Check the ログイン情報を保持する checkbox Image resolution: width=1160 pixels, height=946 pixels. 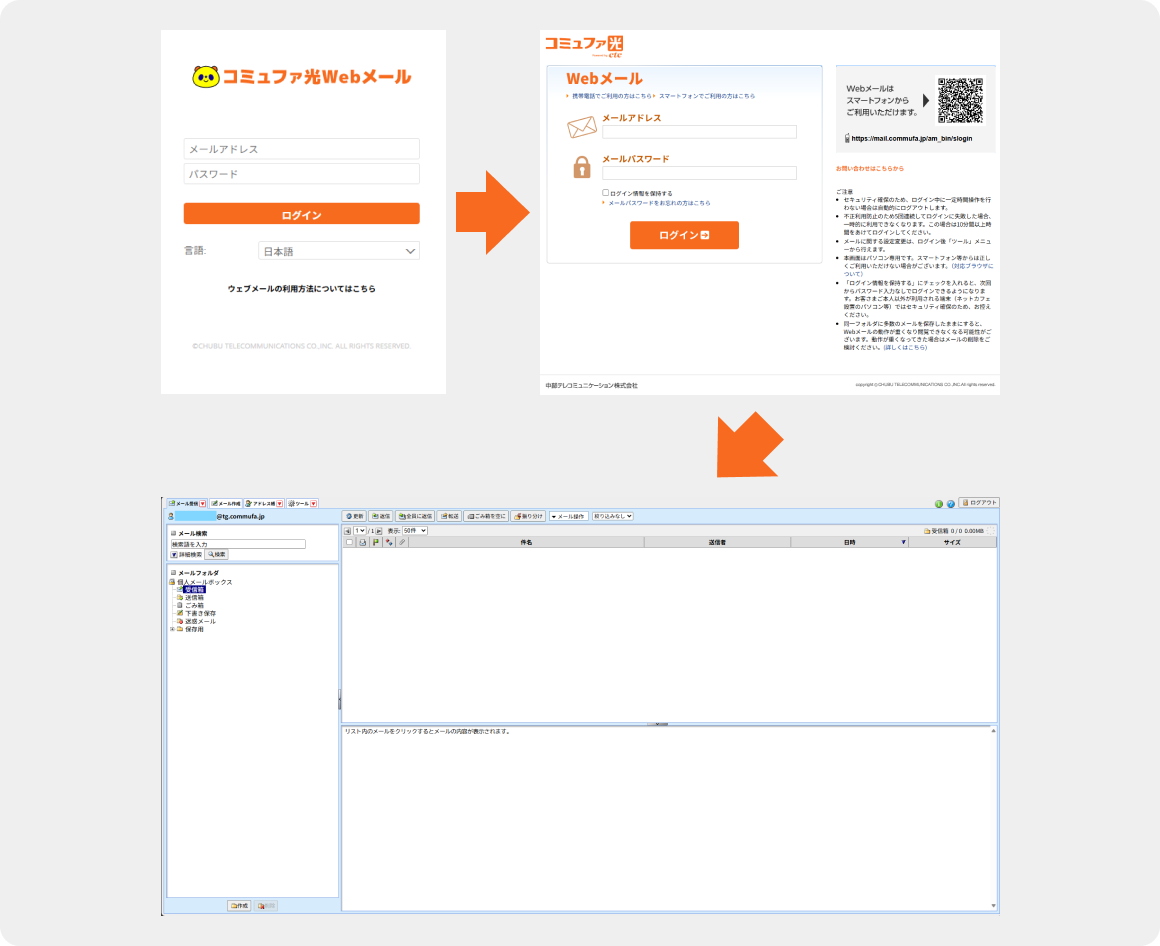605,193
